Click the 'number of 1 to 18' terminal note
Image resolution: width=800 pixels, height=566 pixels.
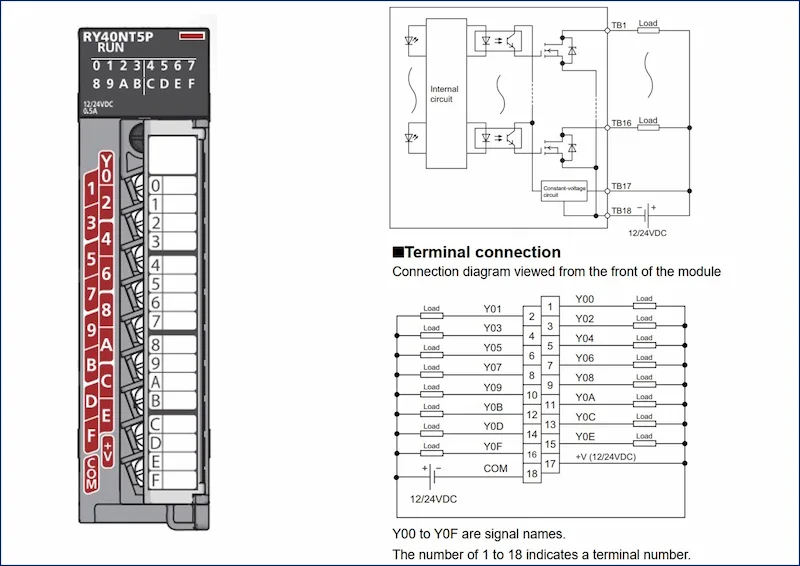tap(541, 554)
